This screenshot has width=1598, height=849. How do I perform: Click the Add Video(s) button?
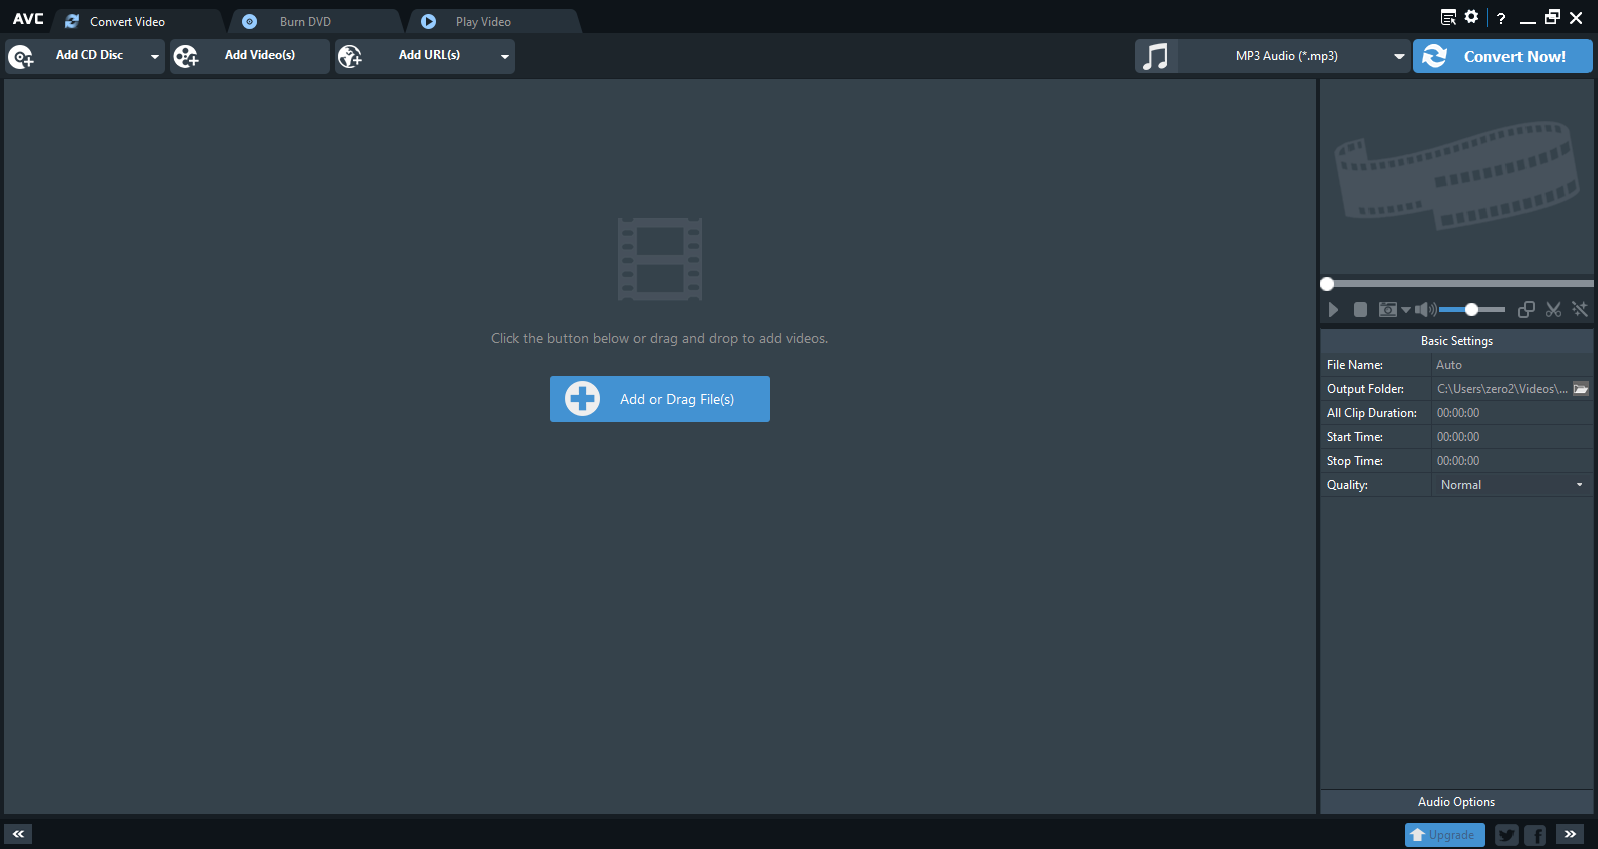[250, 56]
